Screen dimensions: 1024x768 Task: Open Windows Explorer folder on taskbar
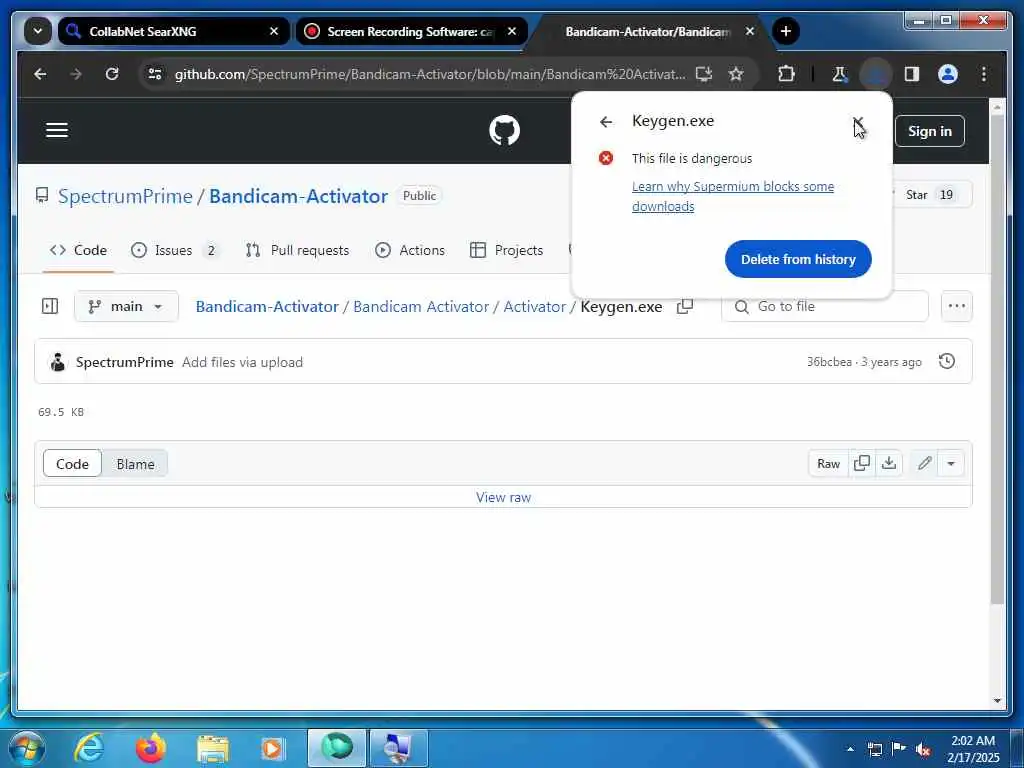click(x=213, y=748)
